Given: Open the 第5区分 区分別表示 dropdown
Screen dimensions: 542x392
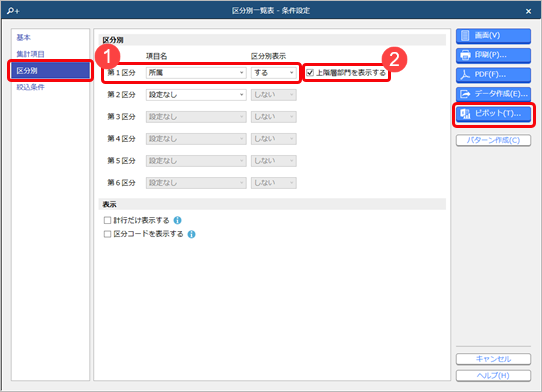Looking at the screenshot, I should pos(274,161).
